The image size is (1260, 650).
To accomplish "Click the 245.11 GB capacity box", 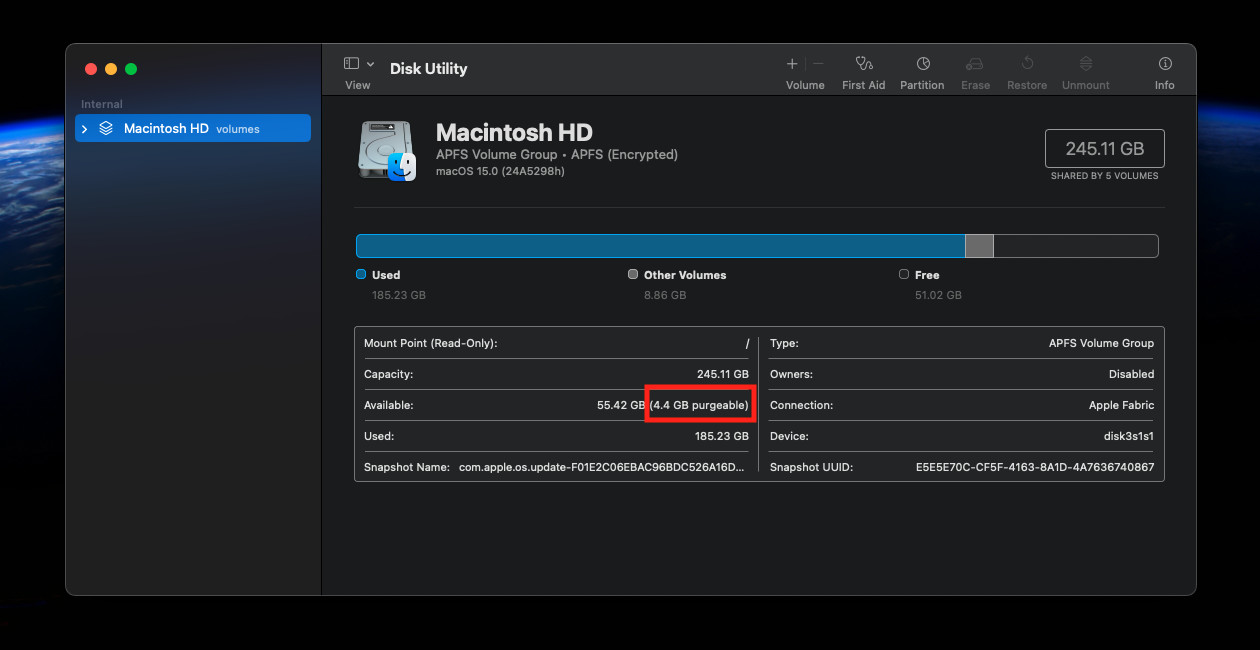I will [x=1104, y=149].
